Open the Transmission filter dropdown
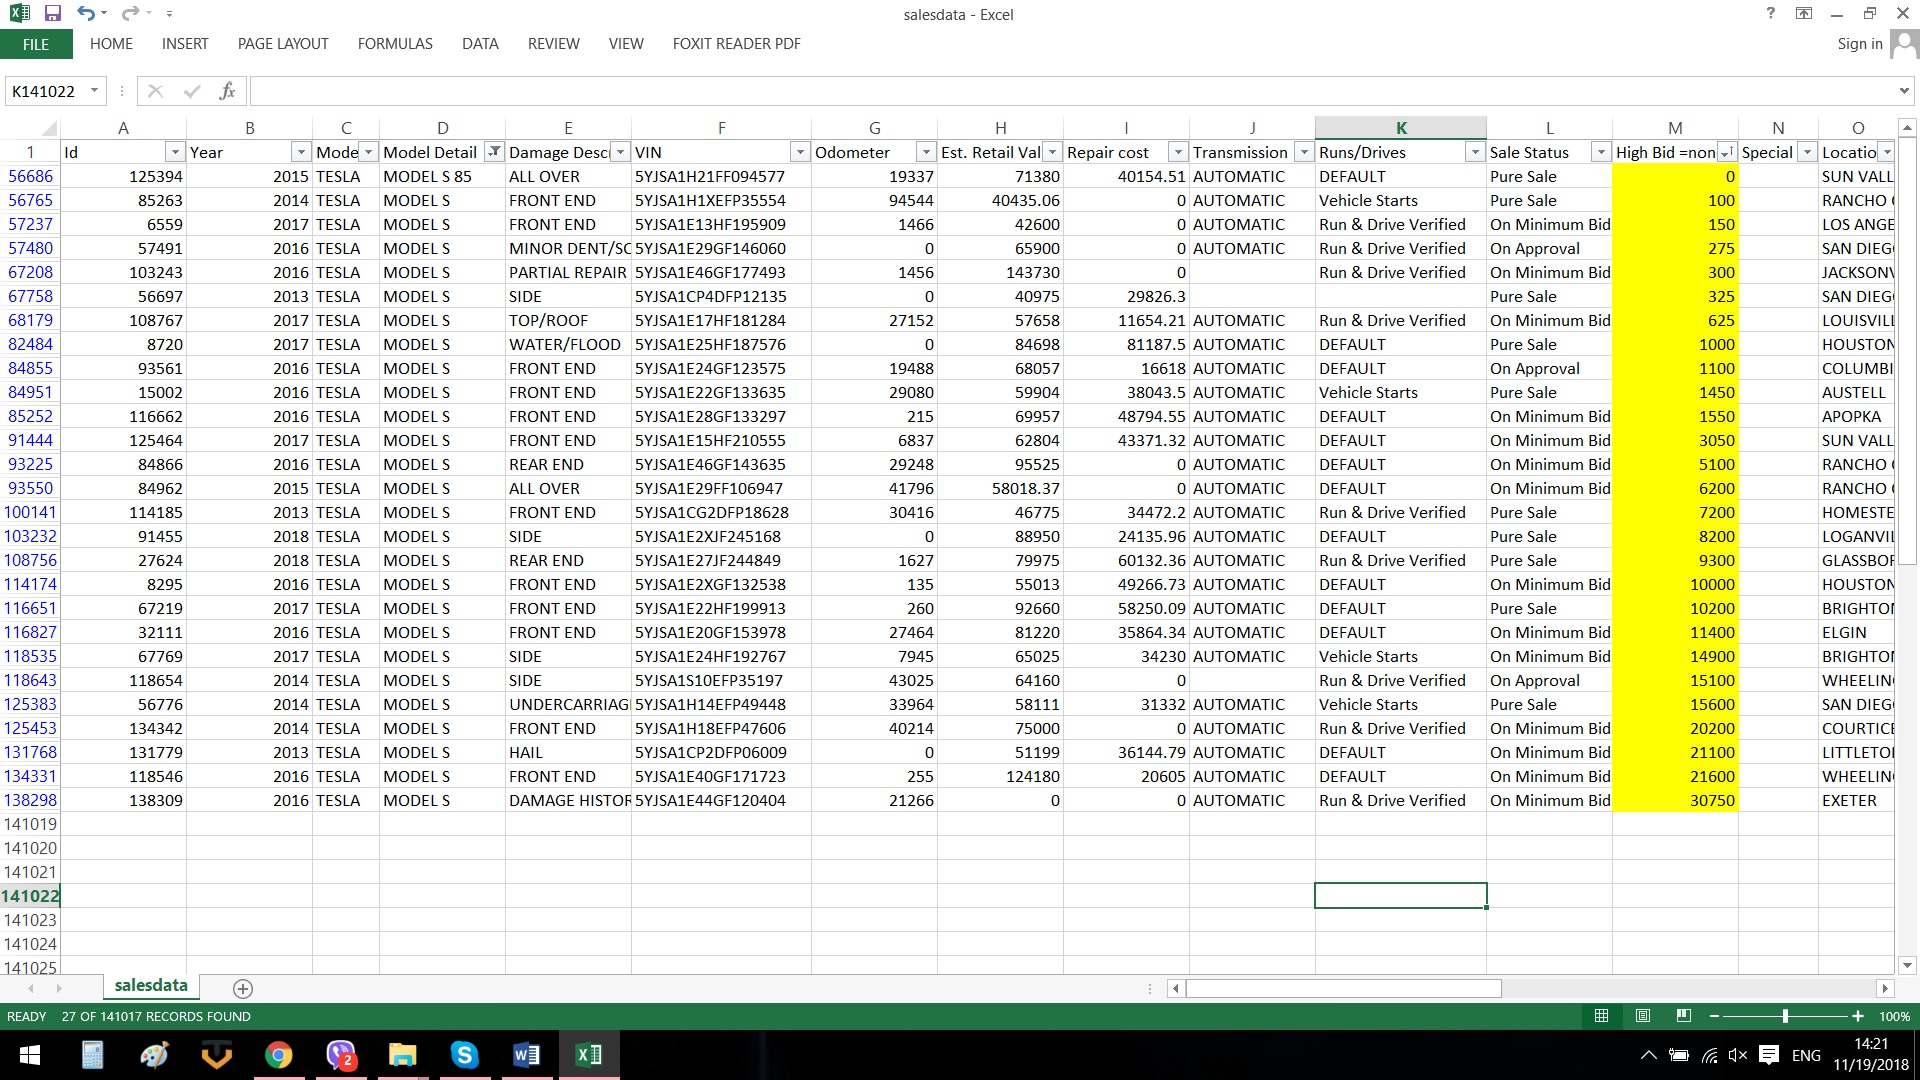Viewport: 1920px width, 1080px height. [x=1304, y=152]
